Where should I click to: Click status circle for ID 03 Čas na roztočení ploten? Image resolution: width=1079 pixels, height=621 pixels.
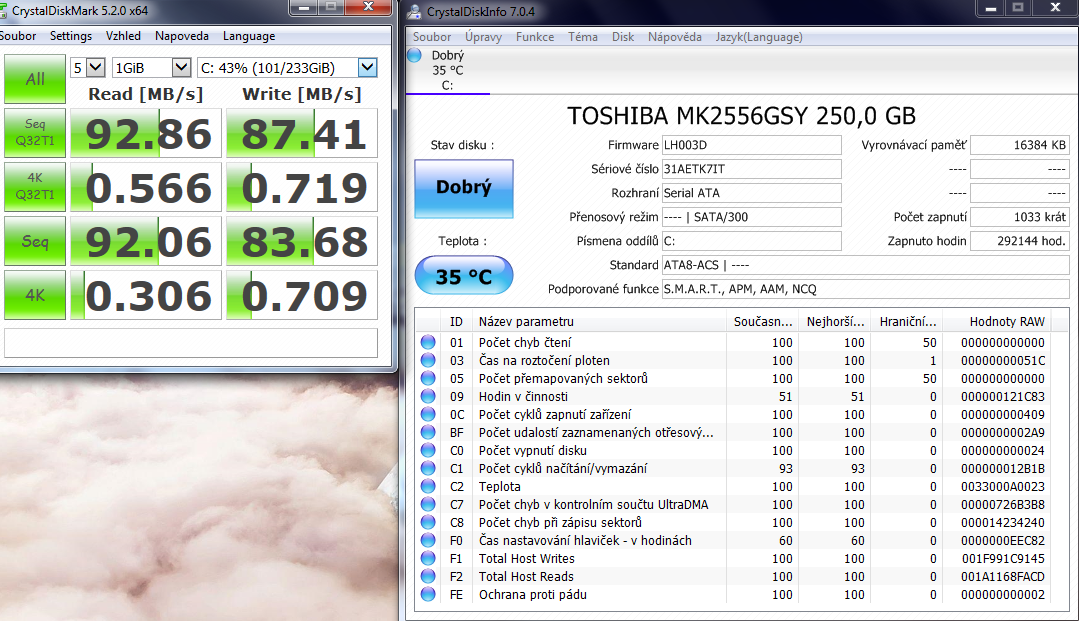click(x=428, y=360)
